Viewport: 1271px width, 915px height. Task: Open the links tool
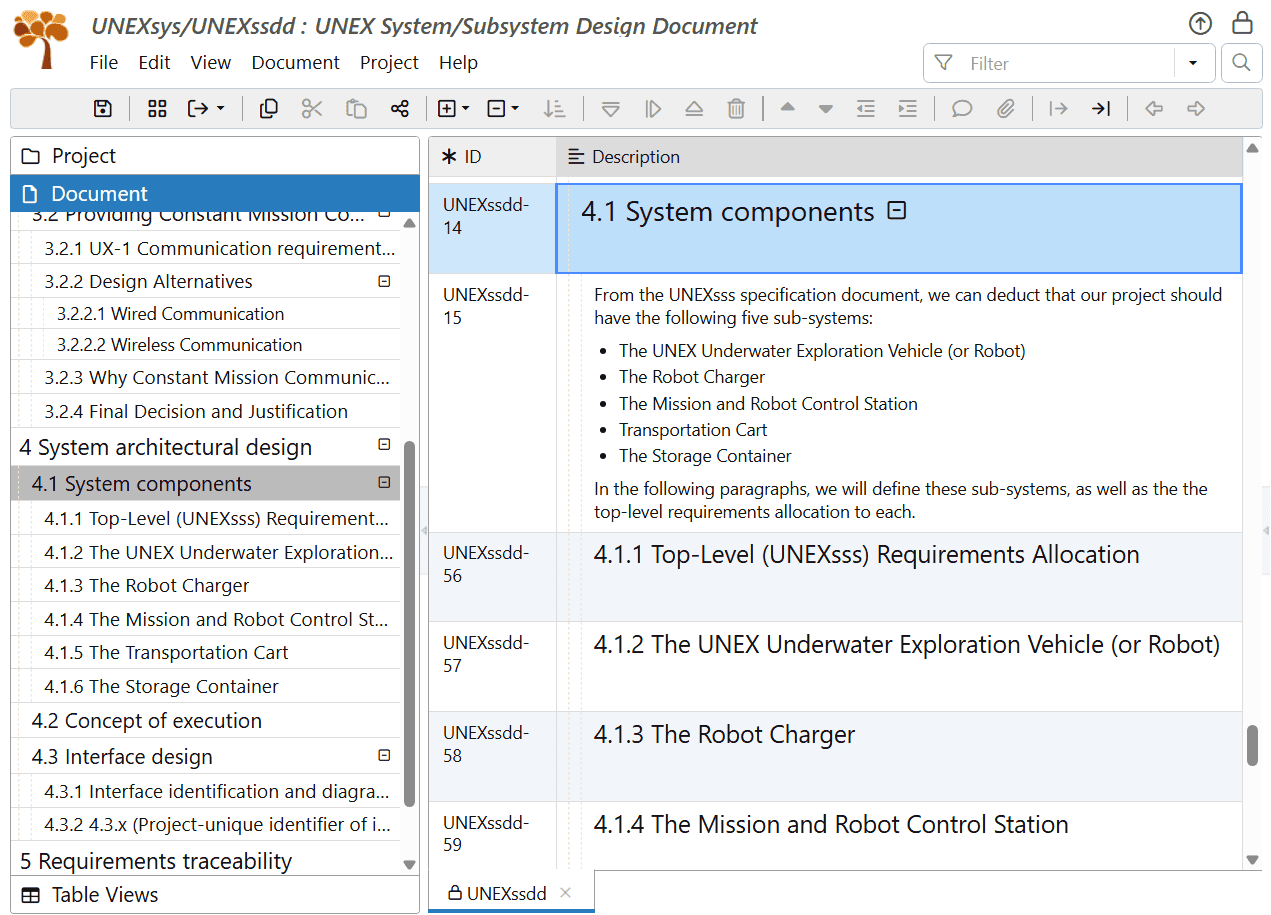click(x=400, y=108)
